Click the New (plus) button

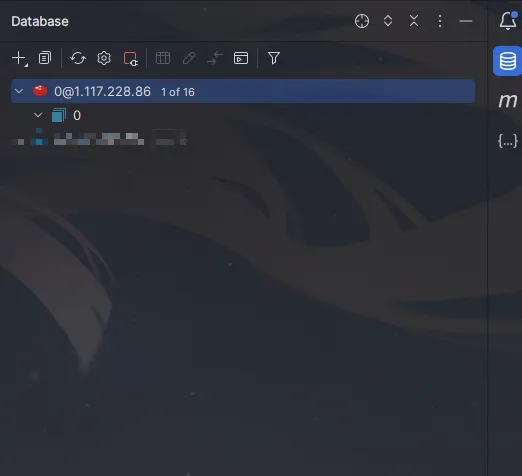(19, 58)
